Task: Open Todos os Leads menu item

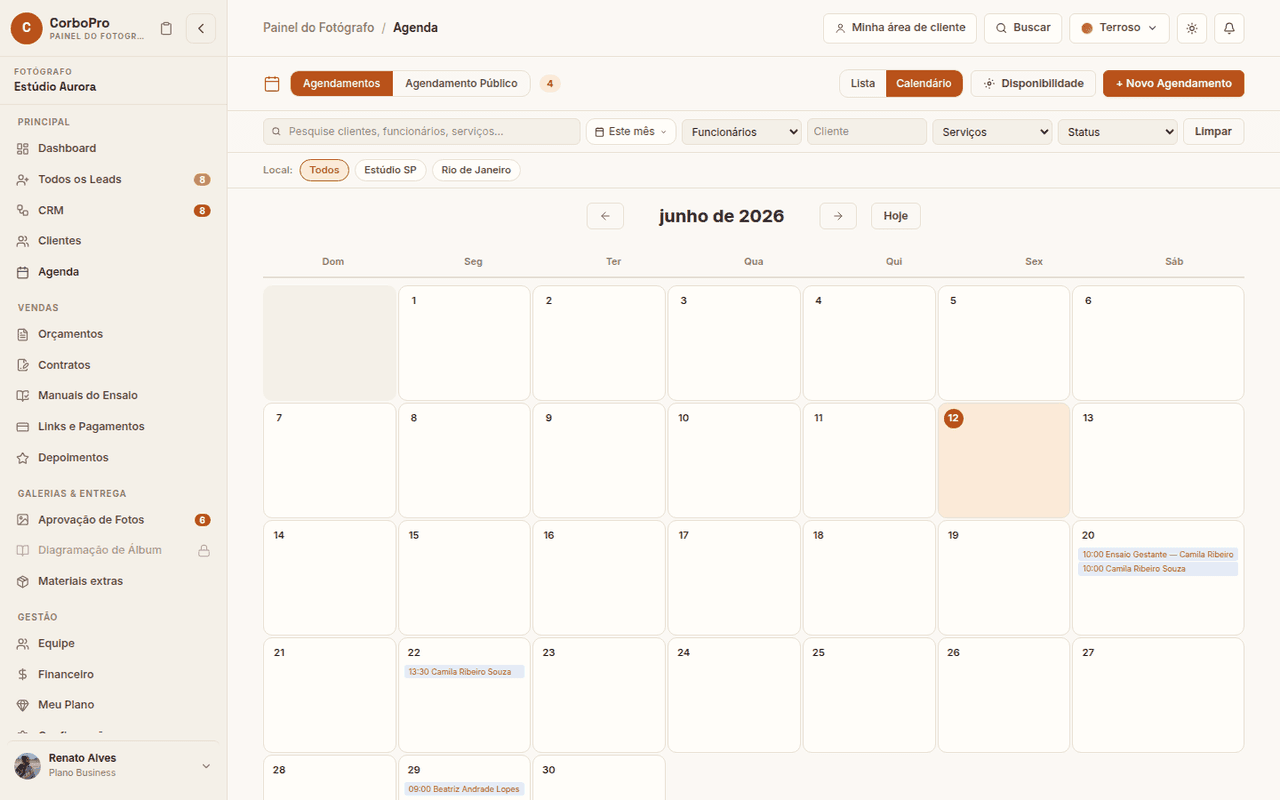Action: (113, 180)
